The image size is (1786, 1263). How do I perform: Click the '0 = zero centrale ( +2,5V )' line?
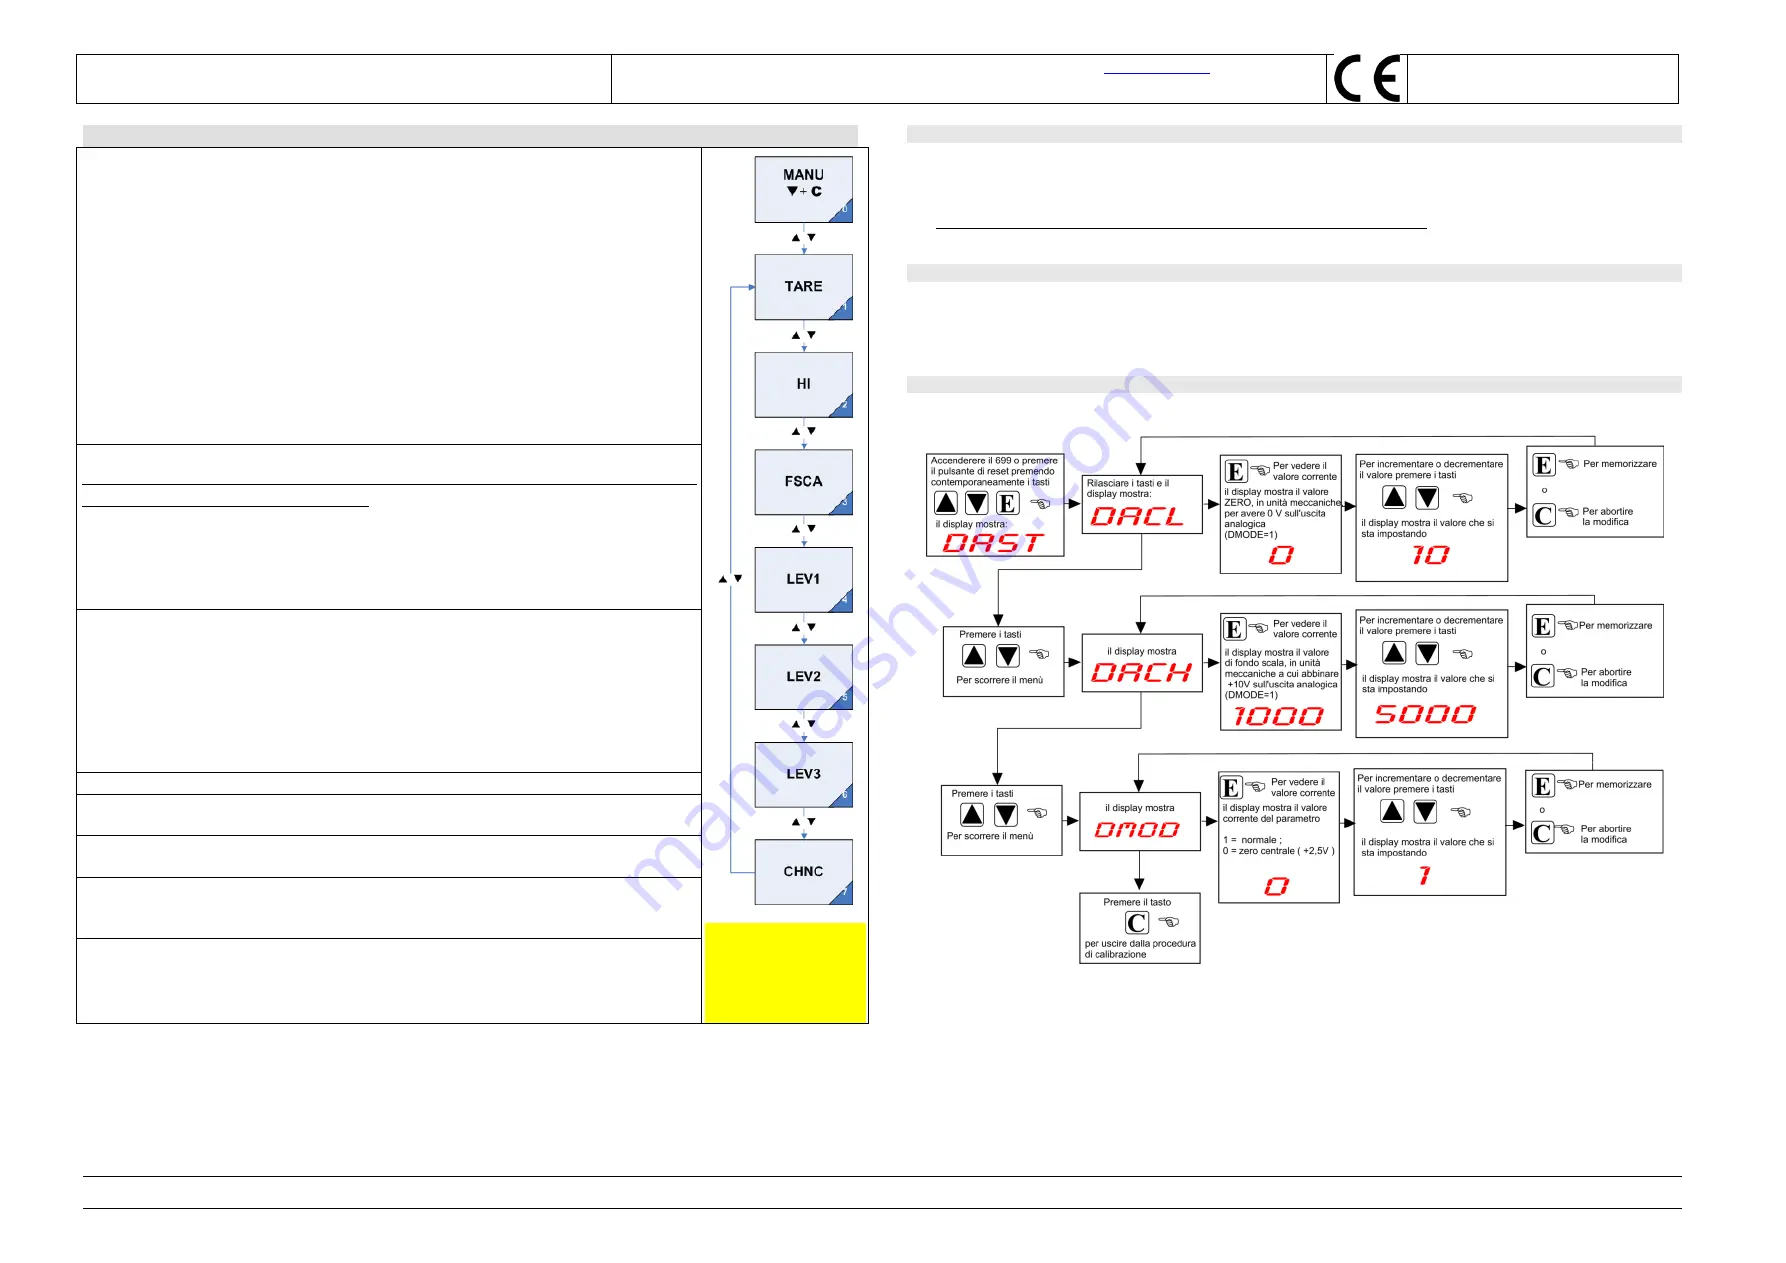1278,851
